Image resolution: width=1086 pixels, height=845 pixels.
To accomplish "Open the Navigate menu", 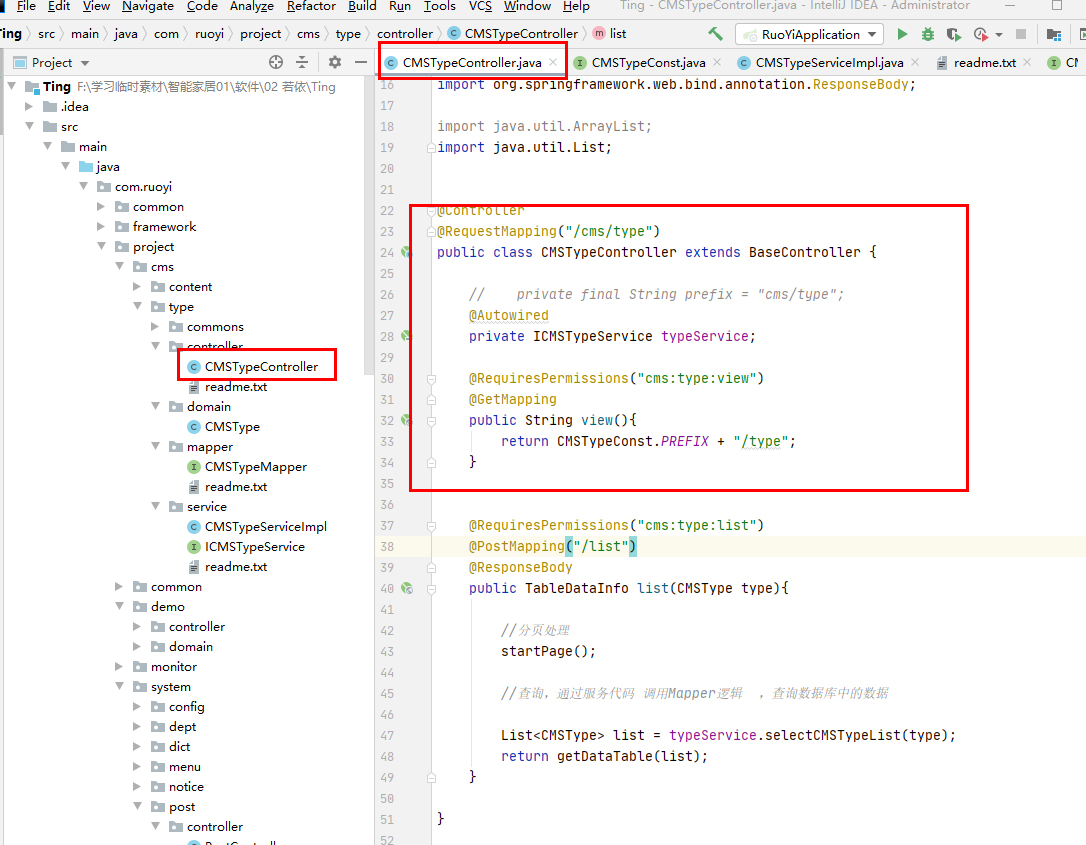I will (148, 6).
